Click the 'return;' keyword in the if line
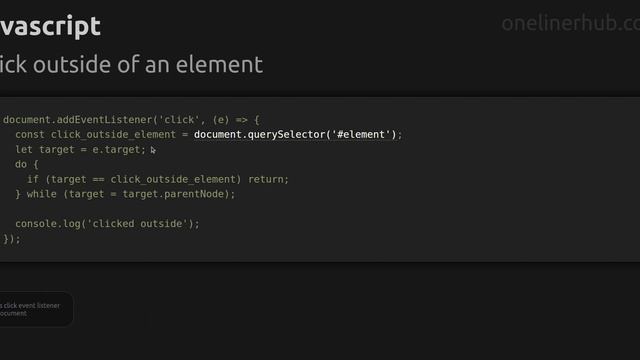640x360 pixels. coord(268,180)
